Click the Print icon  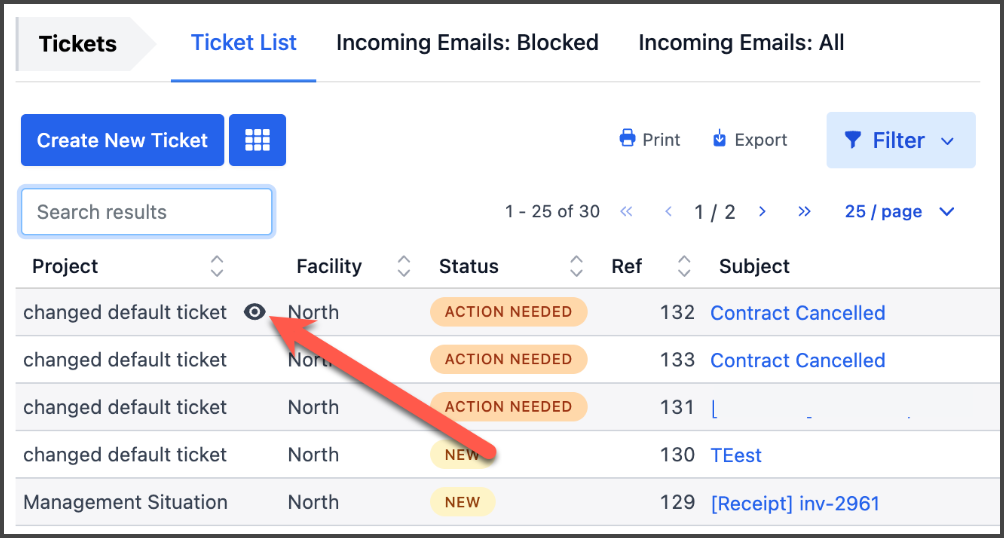628,139
